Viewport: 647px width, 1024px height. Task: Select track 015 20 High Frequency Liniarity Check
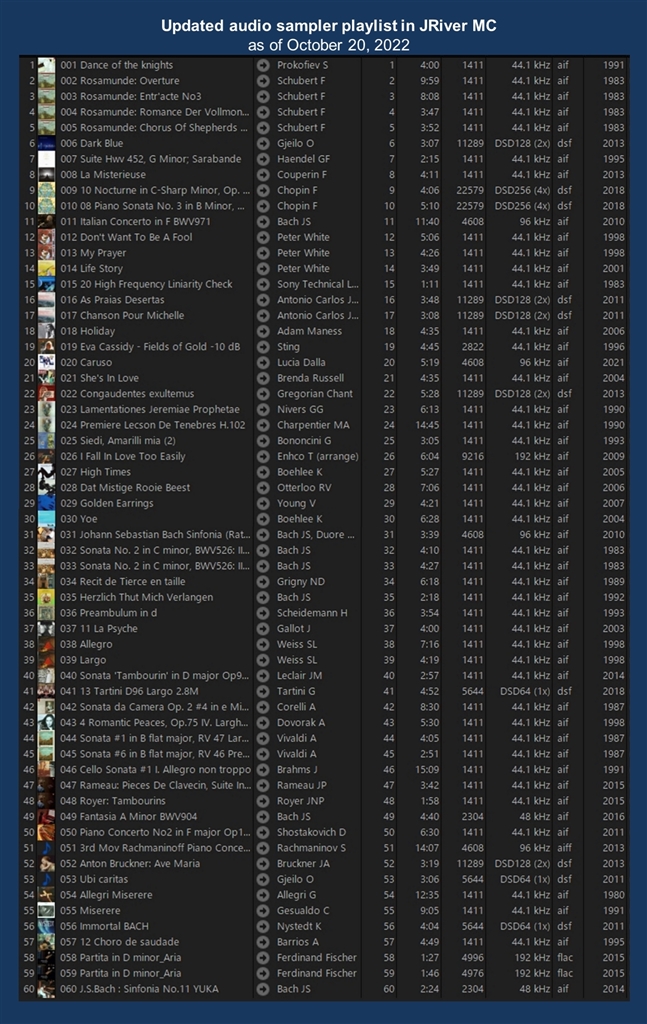(146, 285)
